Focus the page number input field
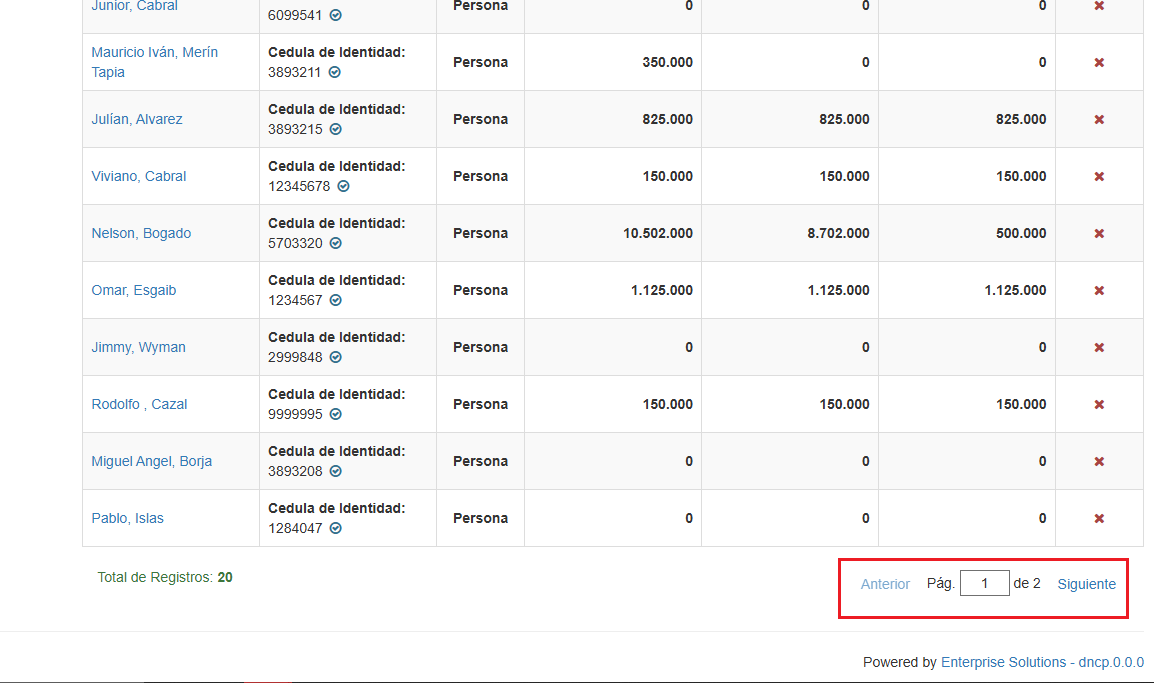The image size is (1154, 683). coord(984,583)
